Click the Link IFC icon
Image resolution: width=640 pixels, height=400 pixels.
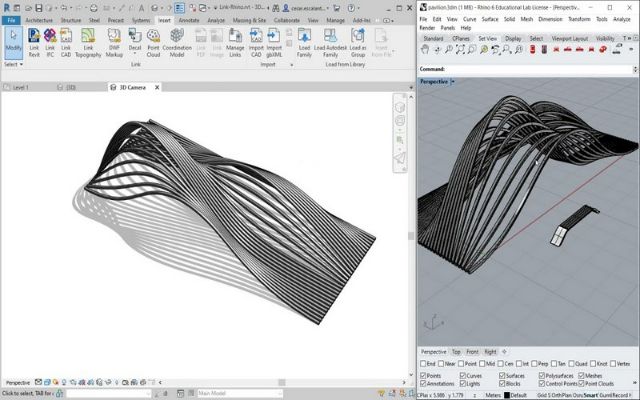pos(50,42)
